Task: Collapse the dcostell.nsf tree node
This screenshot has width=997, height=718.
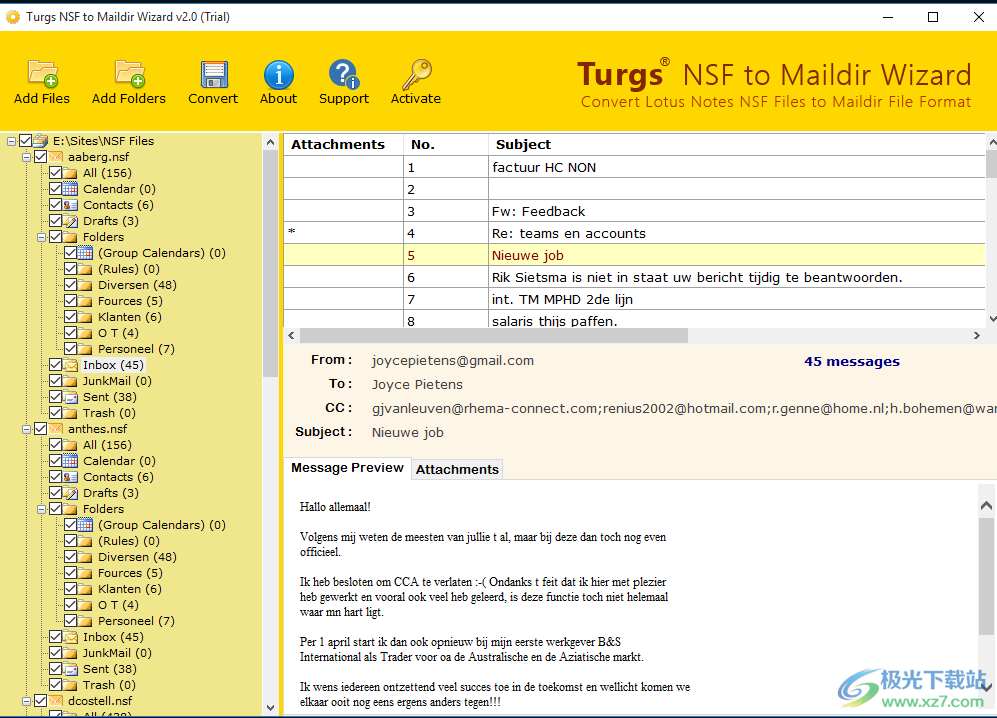Action: coord(26,701)
